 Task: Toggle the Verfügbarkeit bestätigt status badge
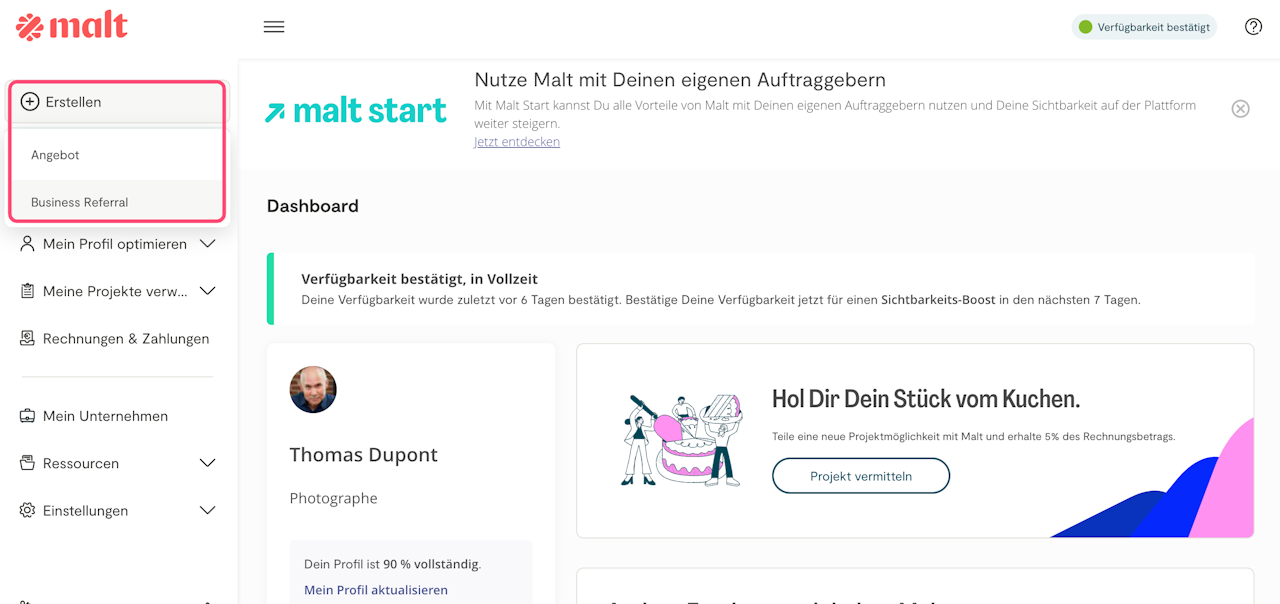tap(1144, 27)
